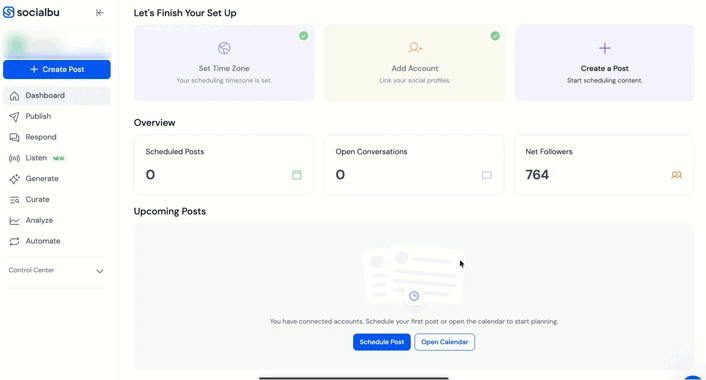This screenshot has width=706, height=380.
Task: Click 'Start scheduling content.' text
Action: pyautogui.click(x=605, y=81)
